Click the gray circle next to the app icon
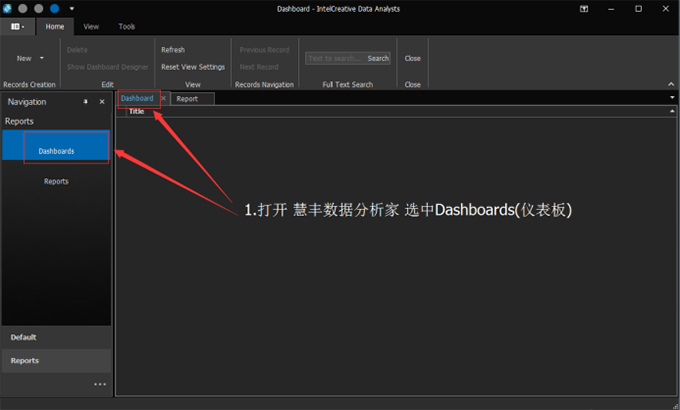The width and height of the screenshot is (680, 410). [23, 8]
